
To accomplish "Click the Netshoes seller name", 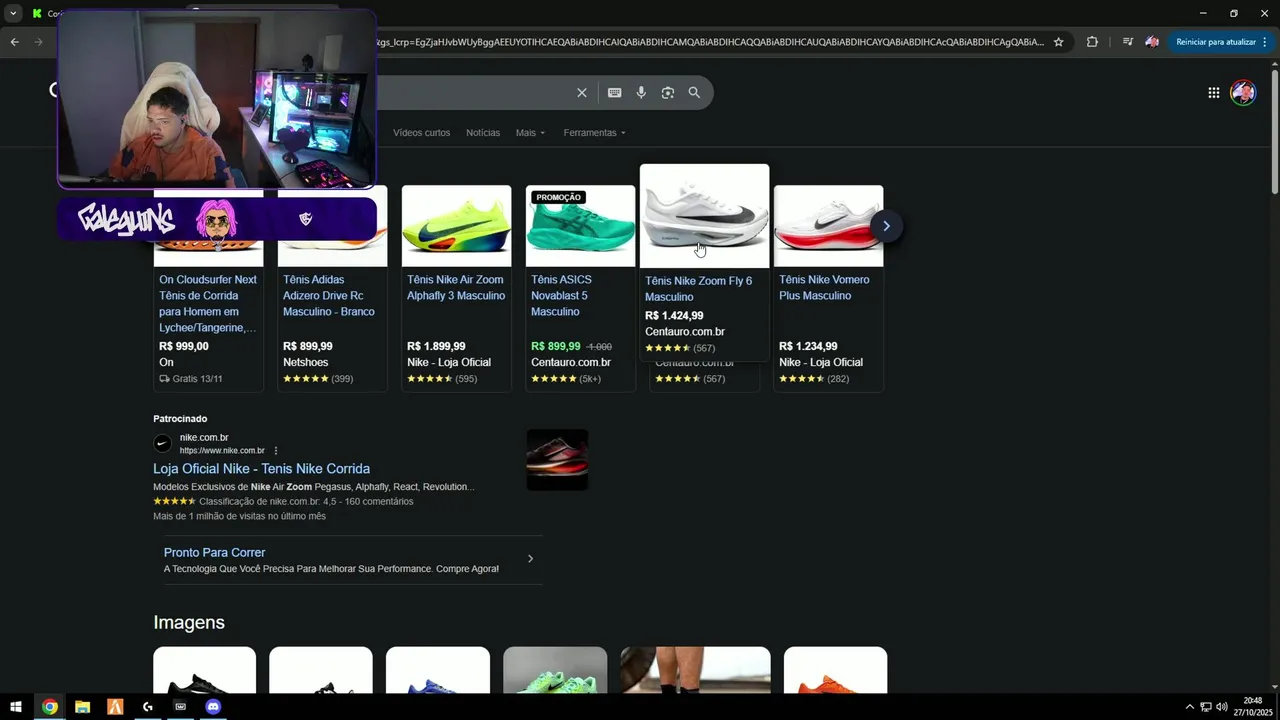I will tap(305, 362).
